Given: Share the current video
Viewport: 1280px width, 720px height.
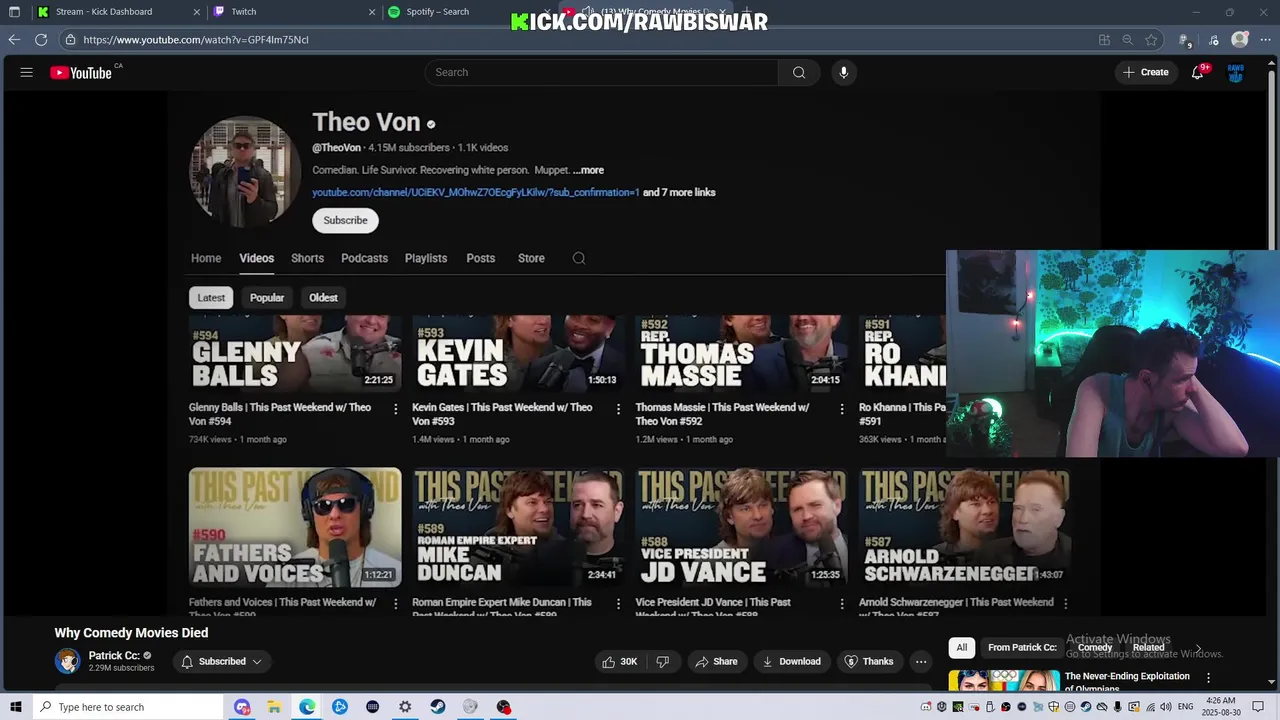Looking at the screenshot, I should tap(716, 661).
